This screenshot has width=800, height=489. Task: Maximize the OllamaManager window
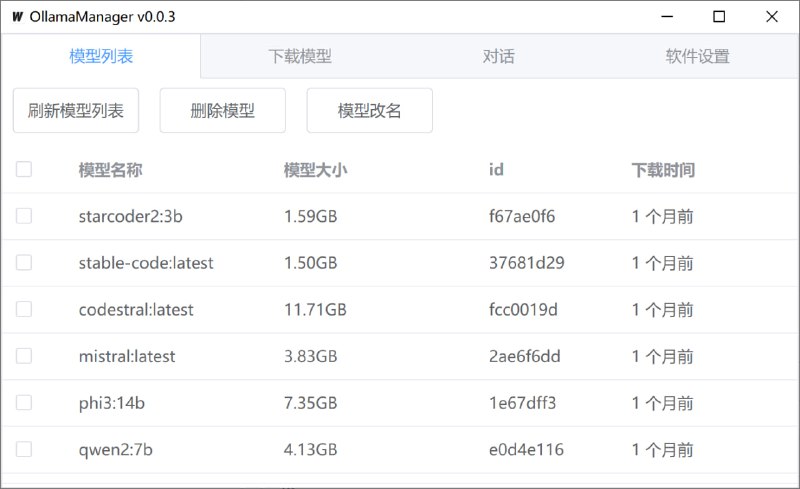pos(719,17)
